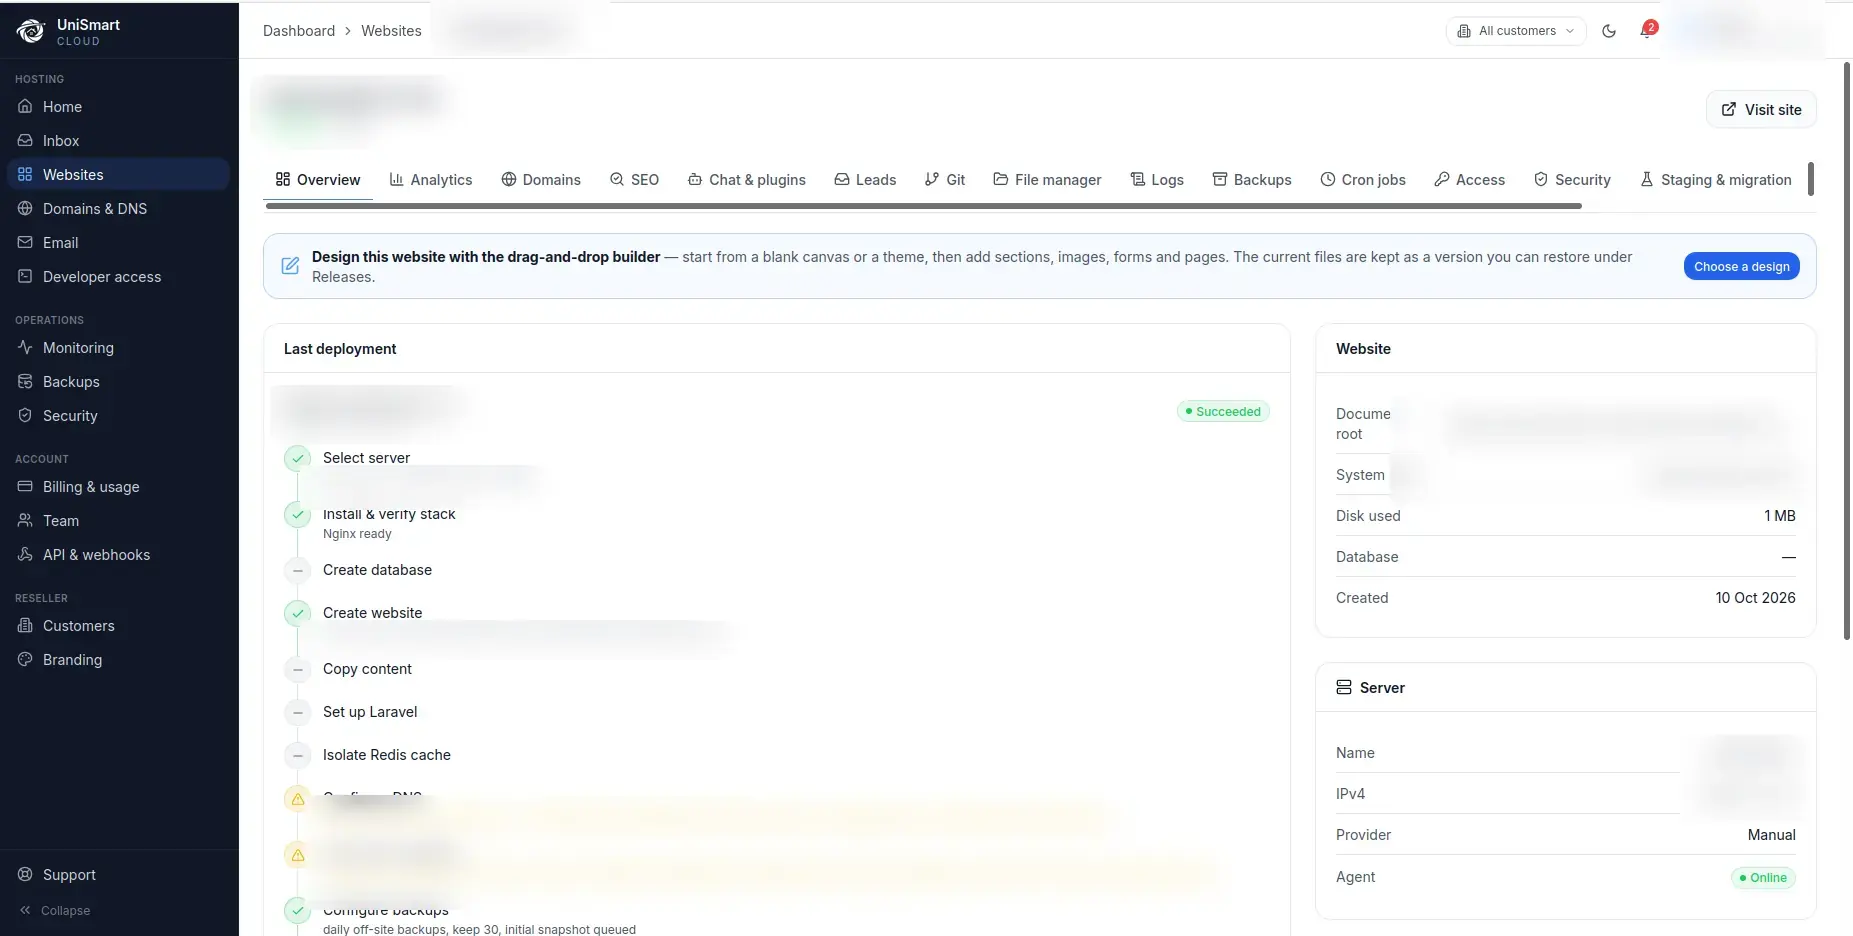Open the File manager tab

tap(1047, 180)
